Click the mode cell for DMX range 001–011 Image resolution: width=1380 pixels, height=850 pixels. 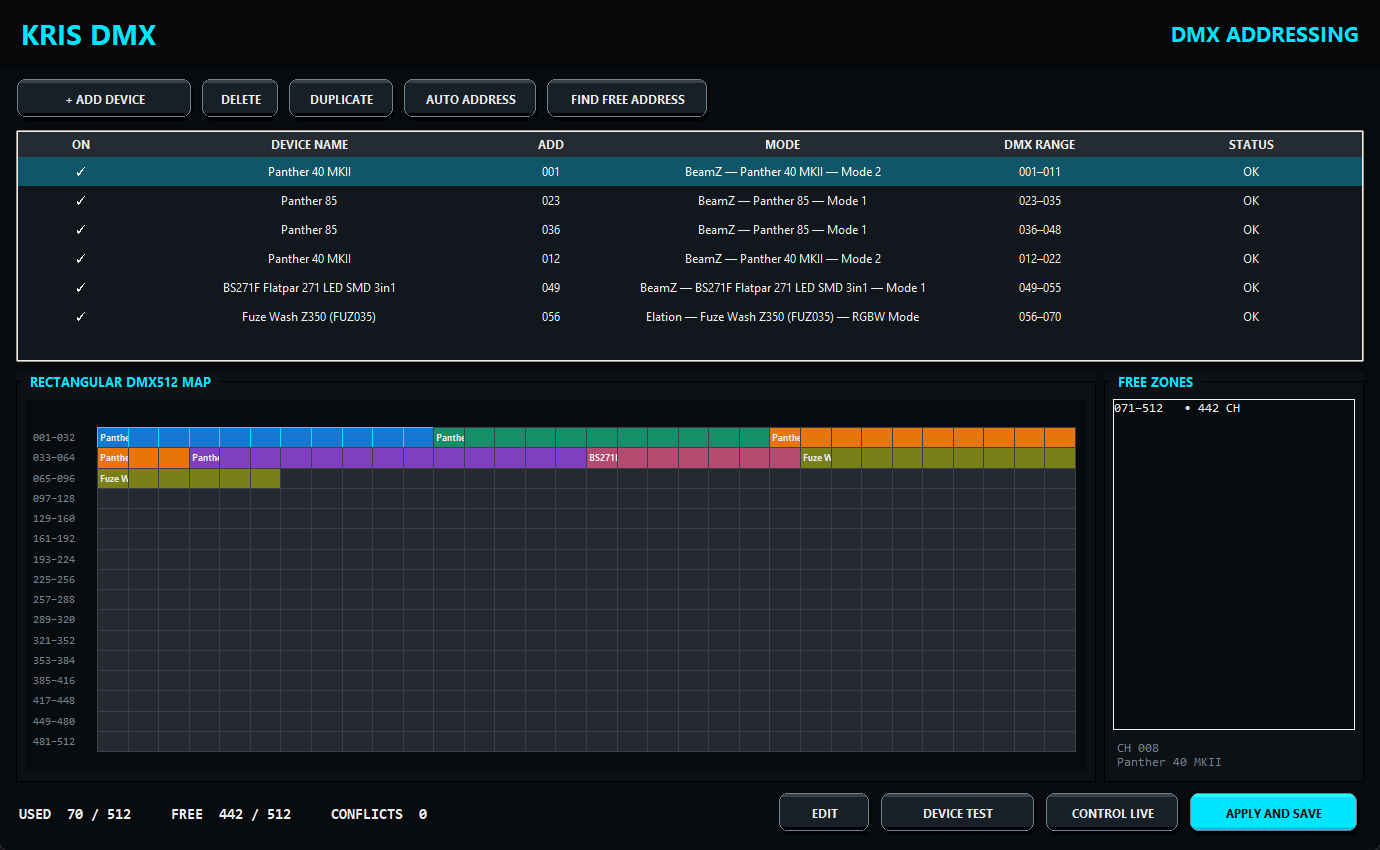783,172
